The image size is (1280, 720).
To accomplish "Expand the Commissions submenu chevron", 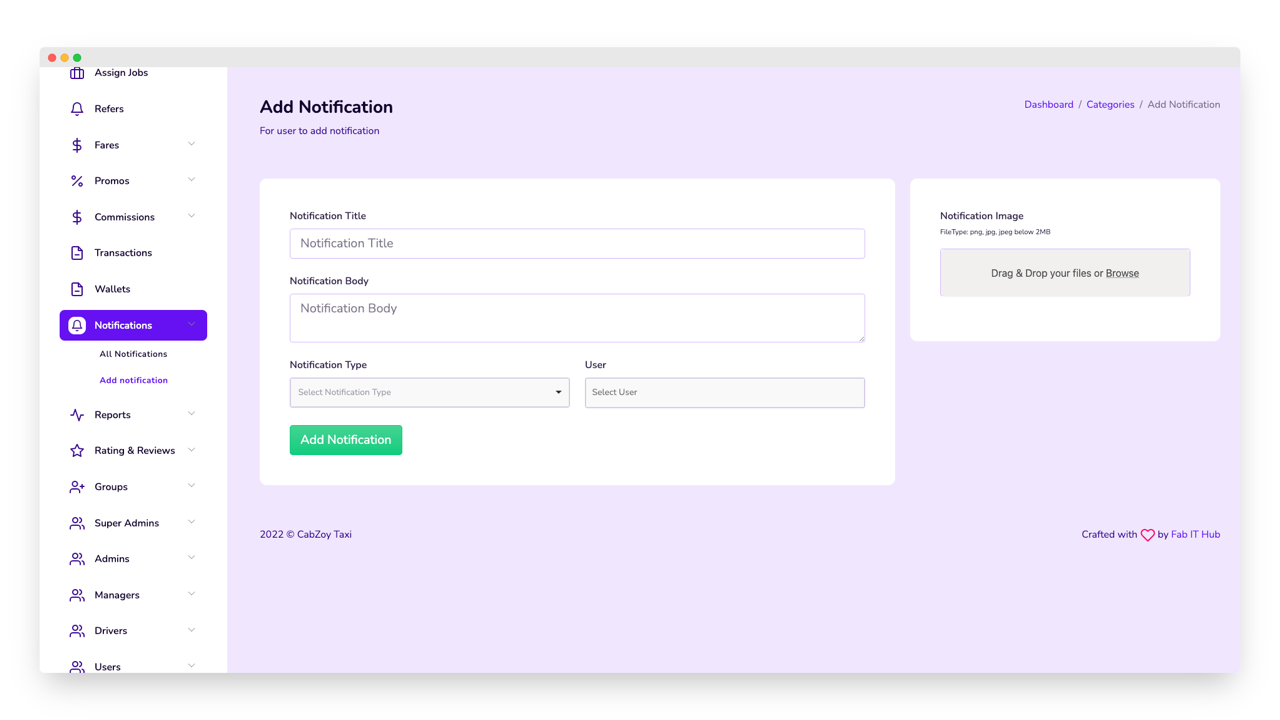I will (191, 216).
